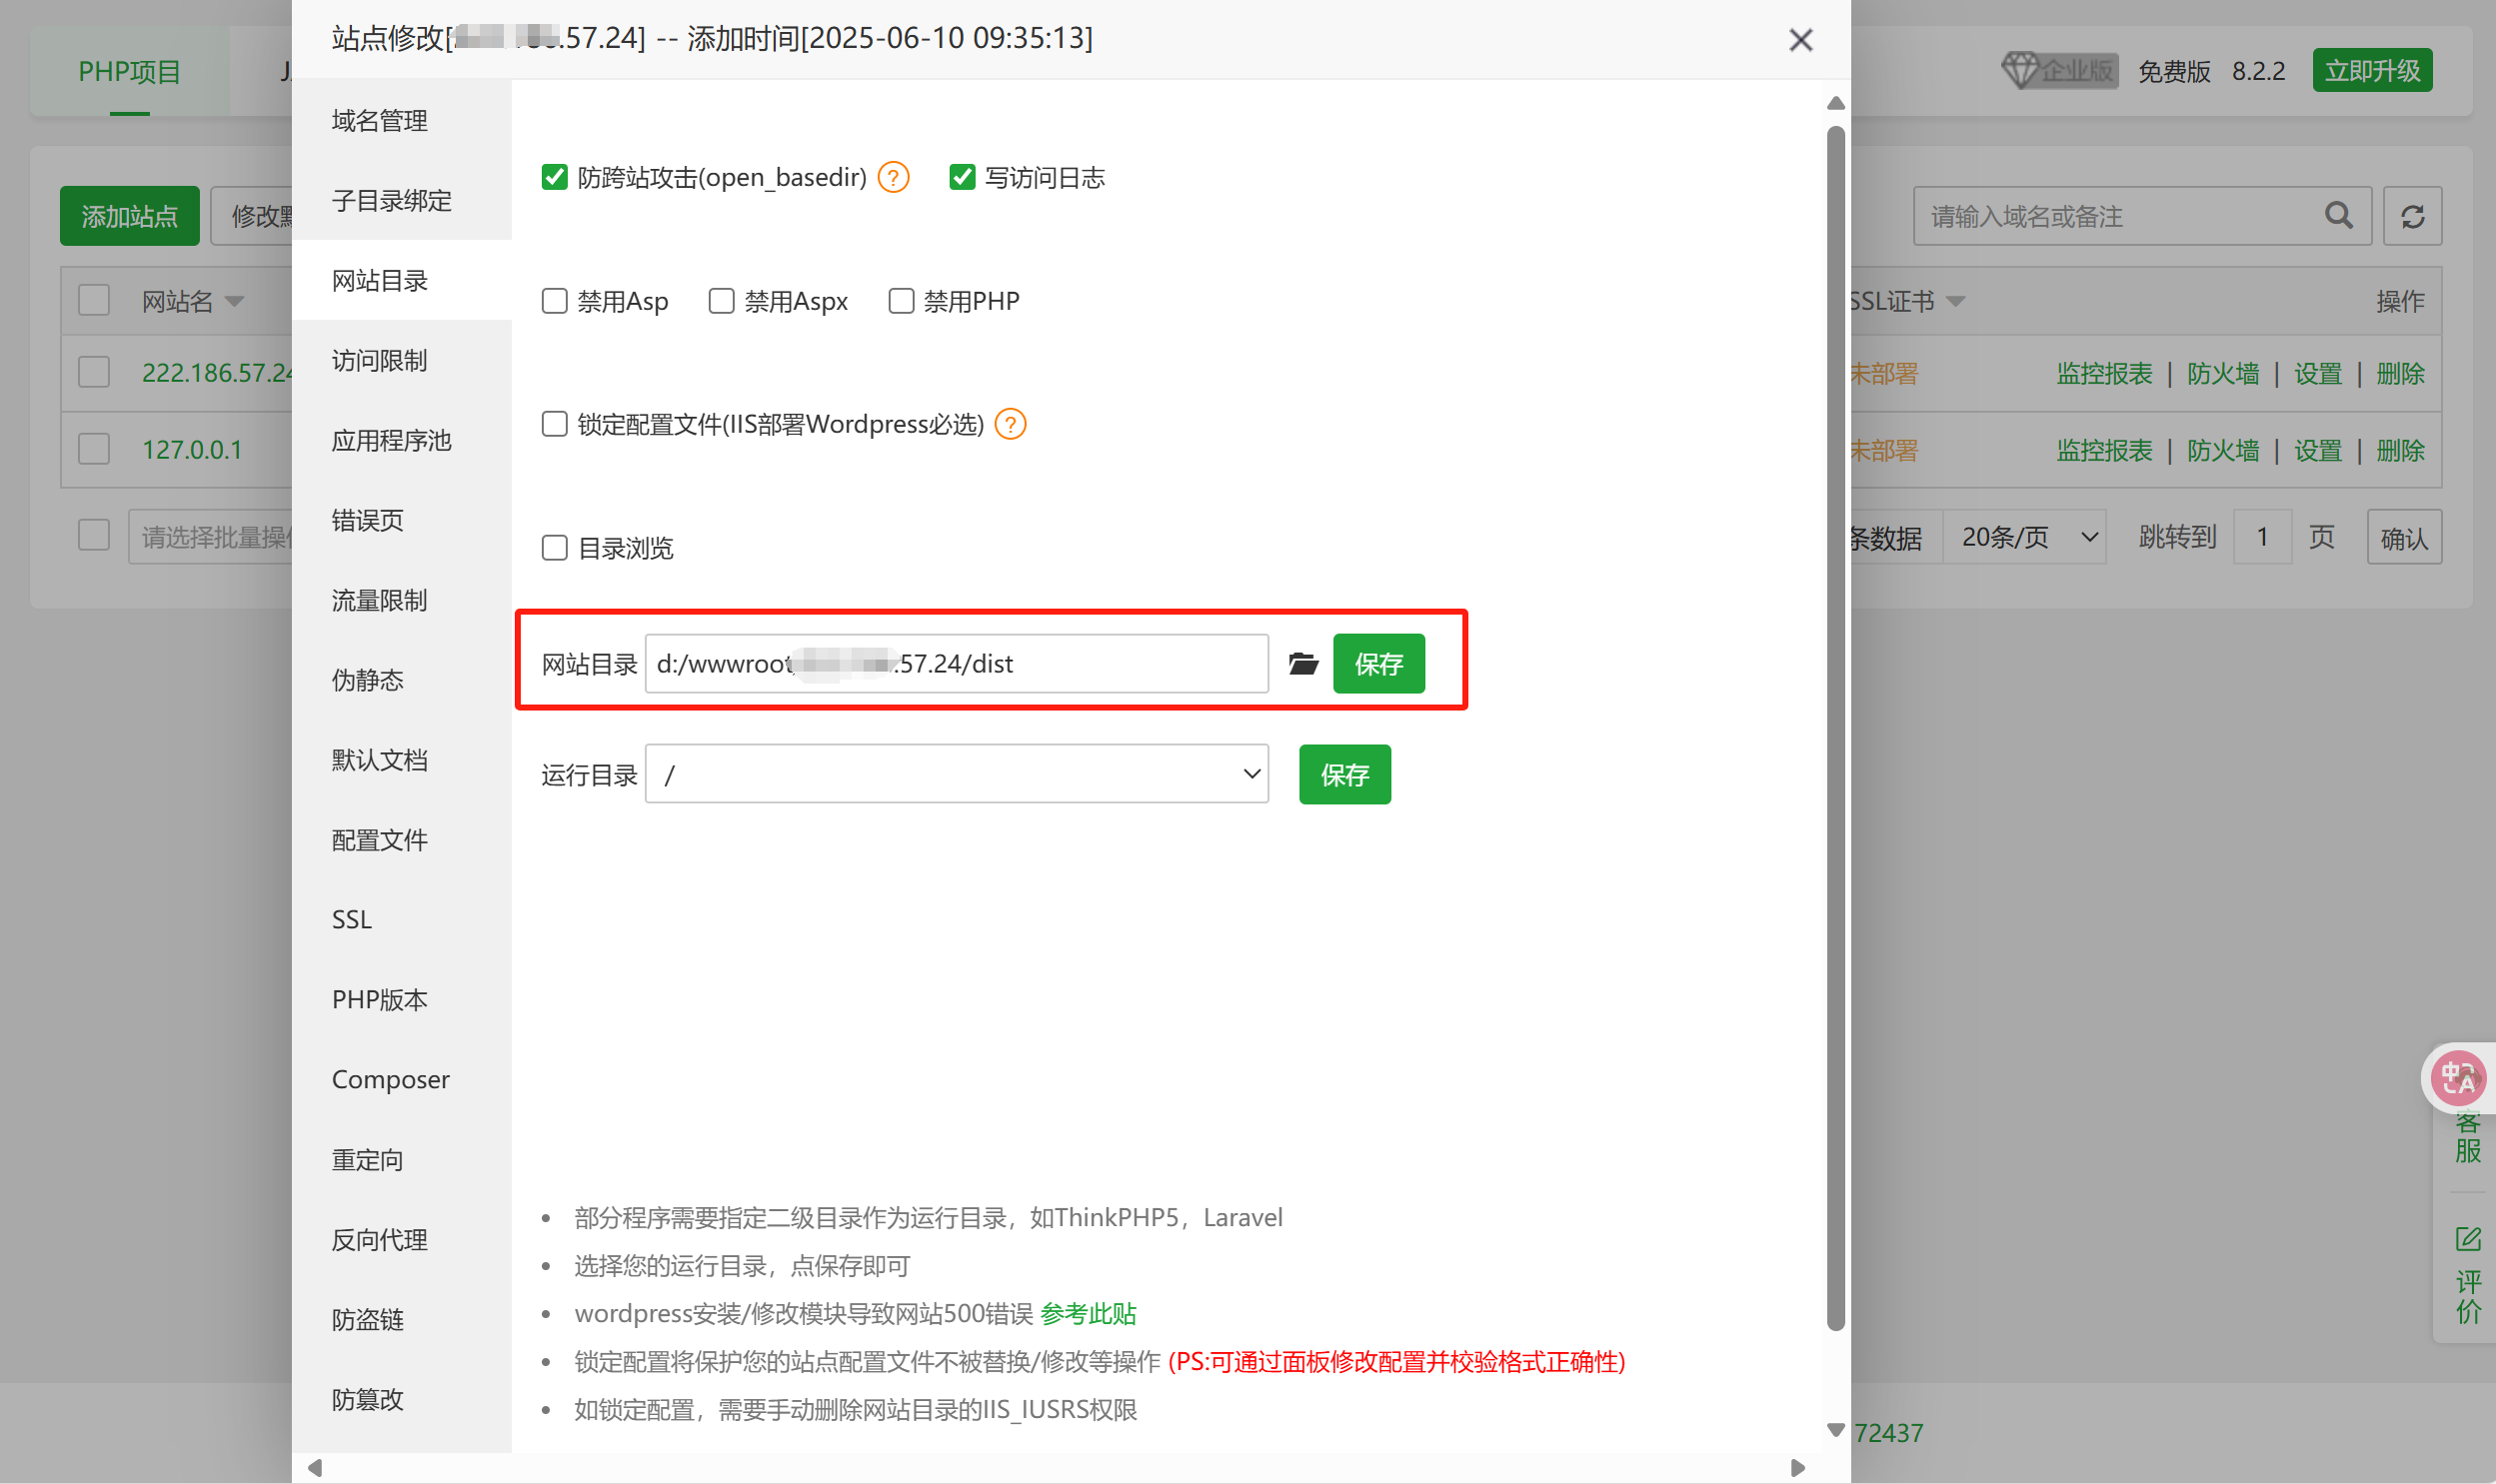Save the 网站目录 path setting
Image resolution: width=2496 pixels, height=1484 pixels.
pos(1378,664)
